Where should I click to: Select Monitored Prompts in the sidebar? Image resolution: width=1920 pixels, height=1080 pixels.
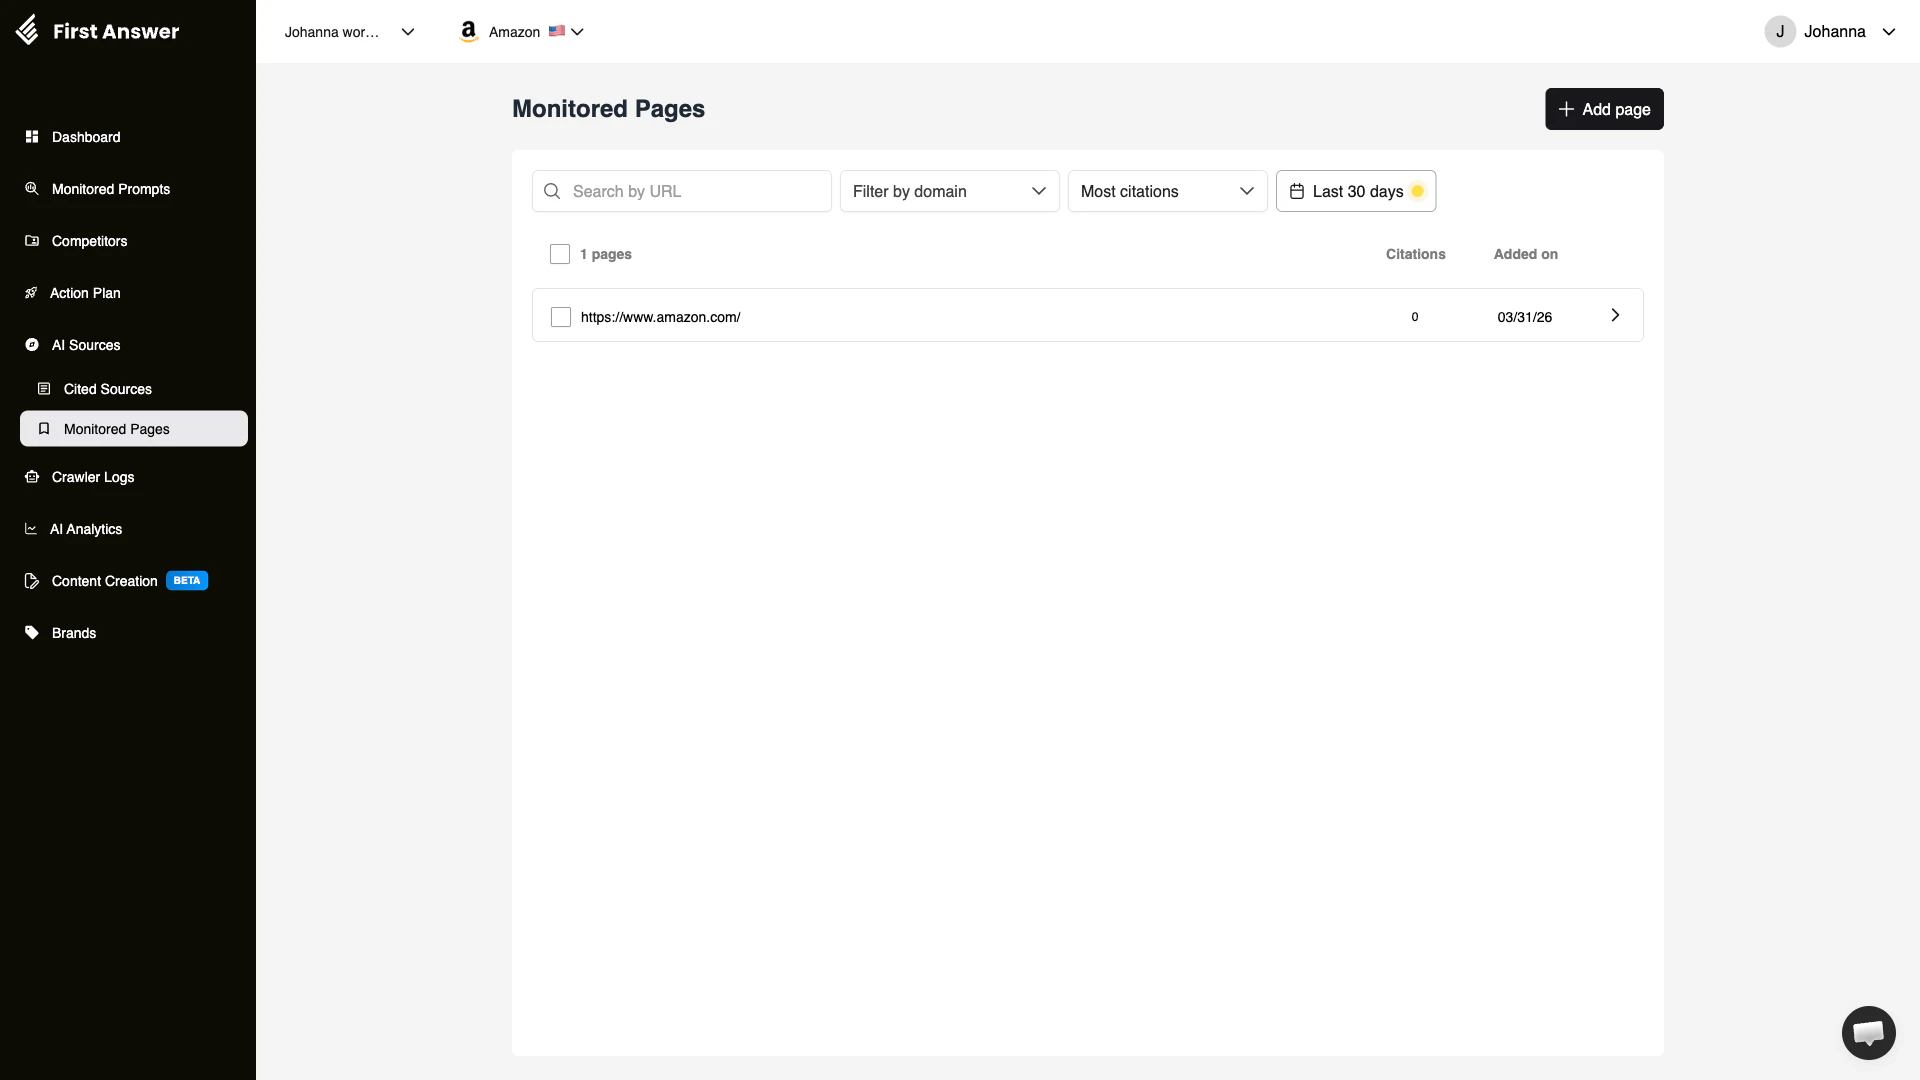tap(109, 189)
